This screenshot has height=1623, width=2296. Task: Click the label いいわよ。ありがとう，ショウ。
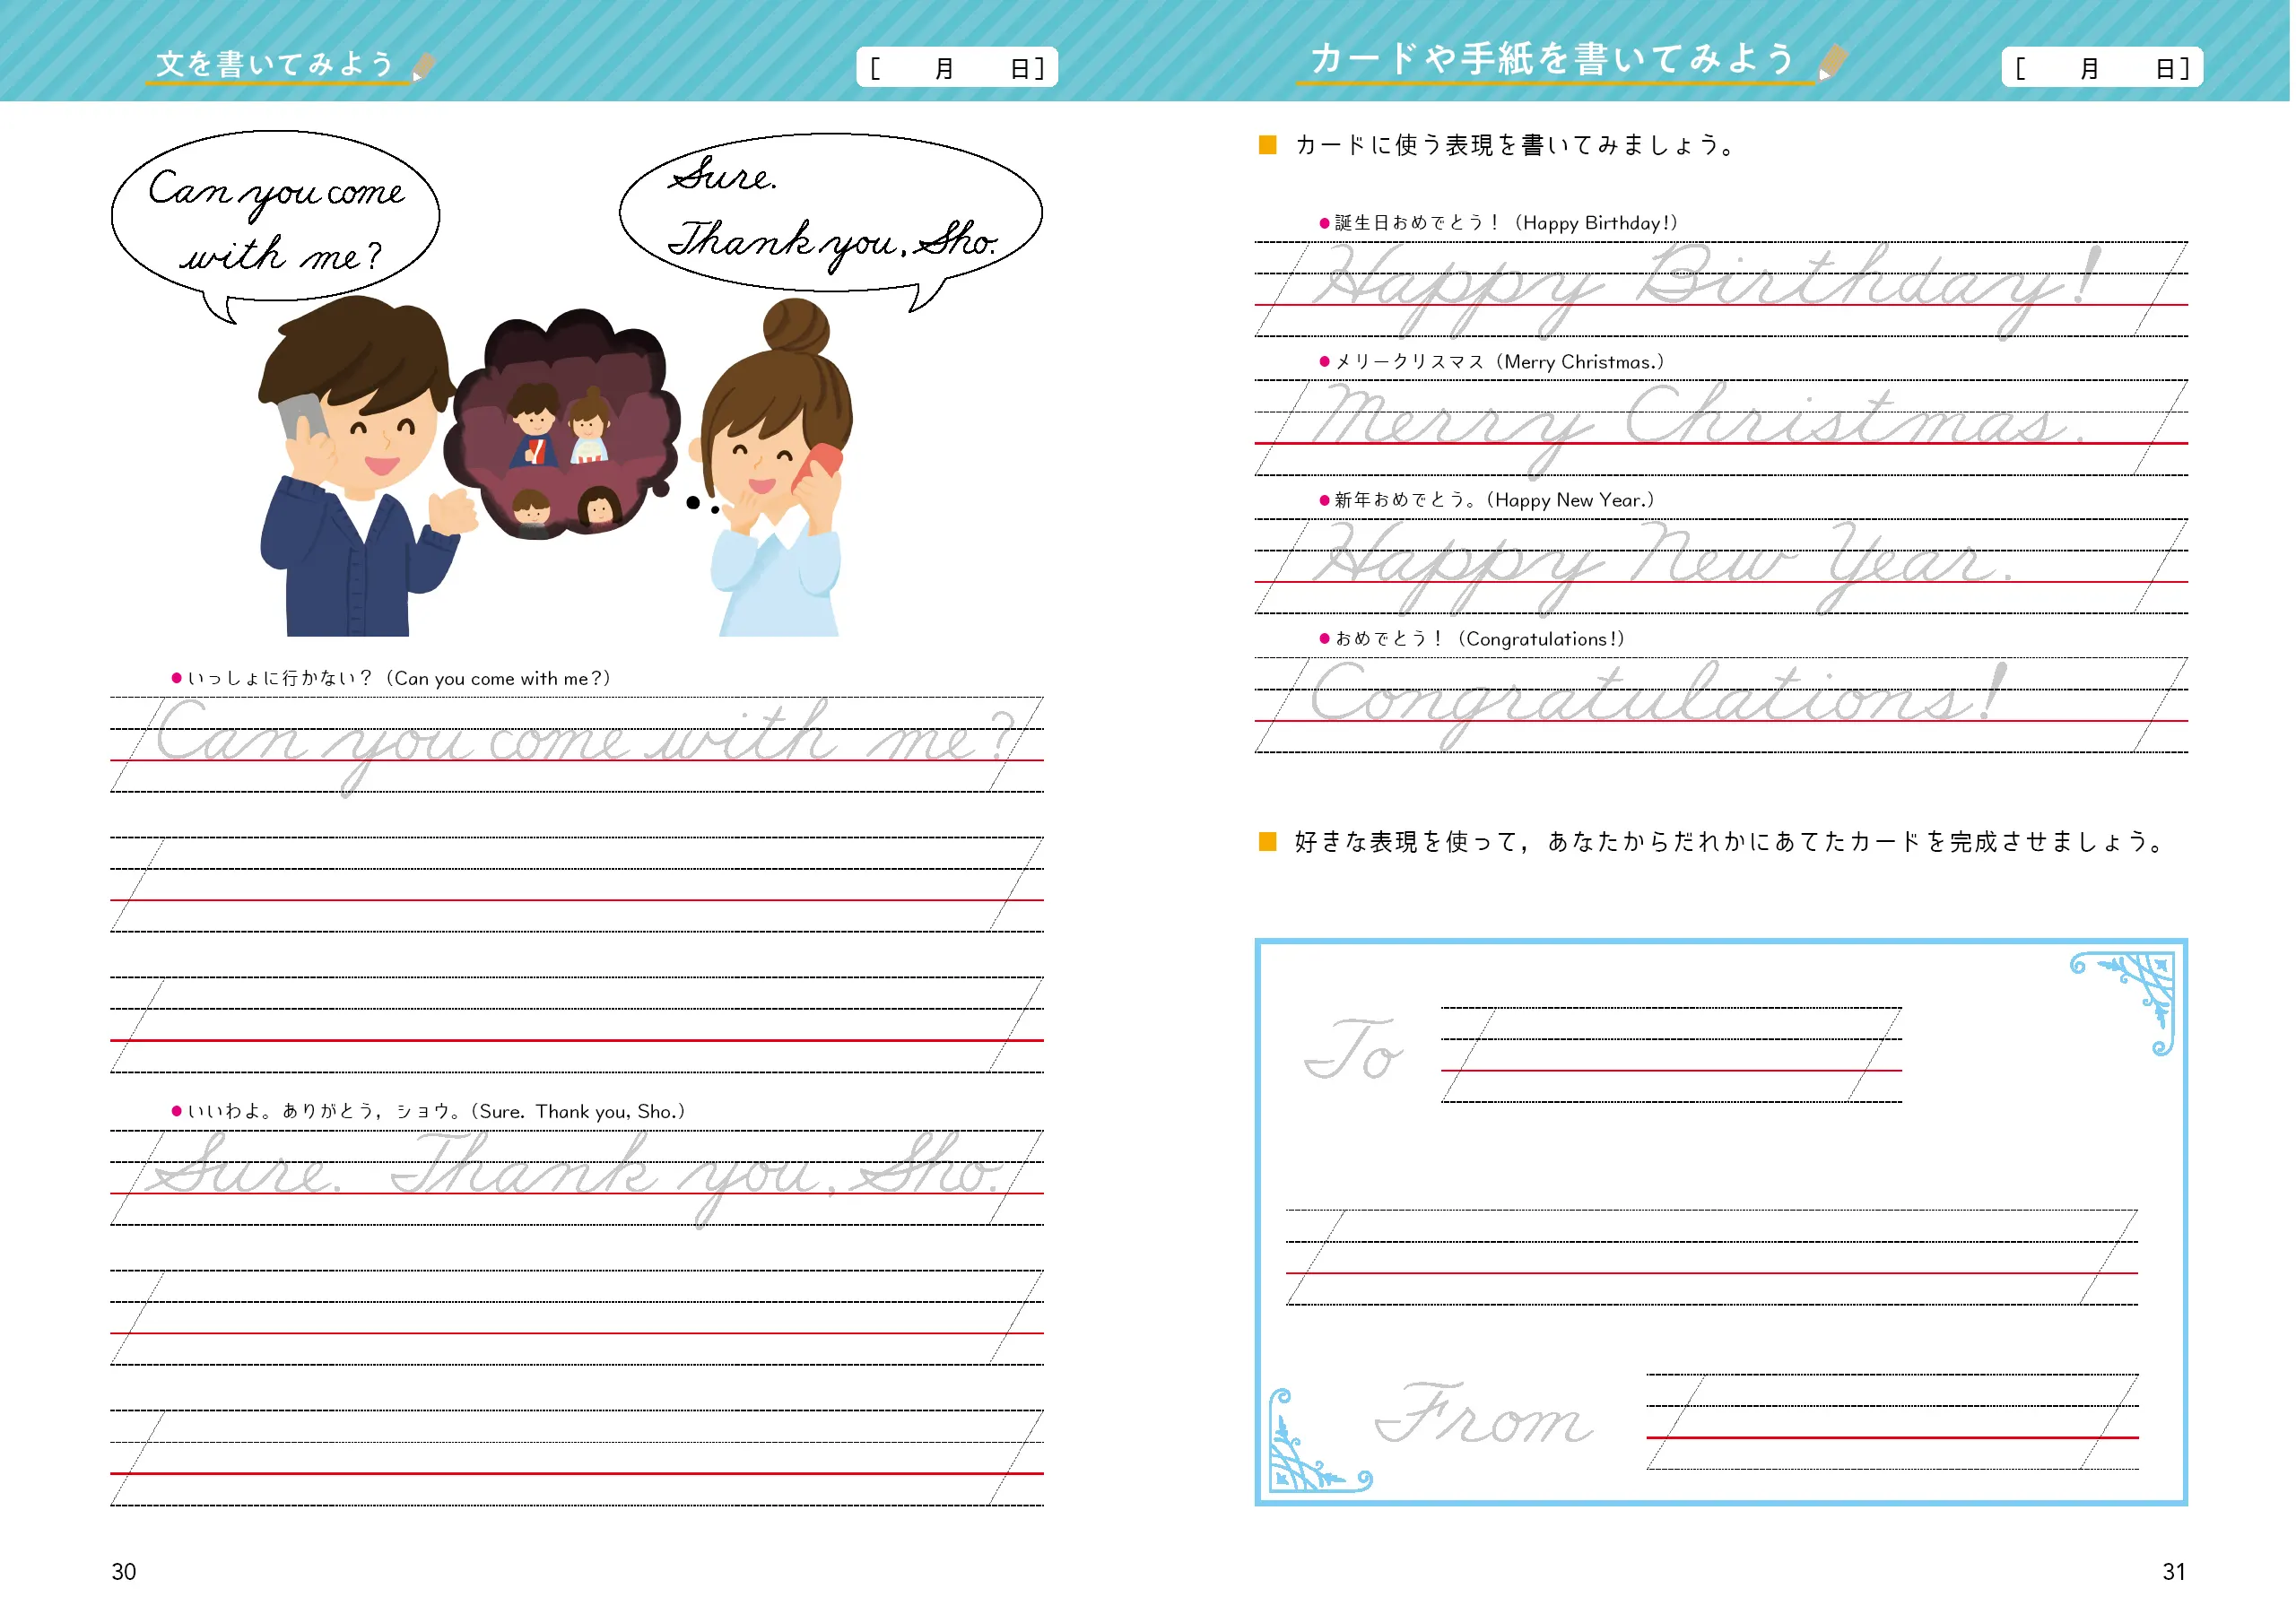(x=436, y=1111)
